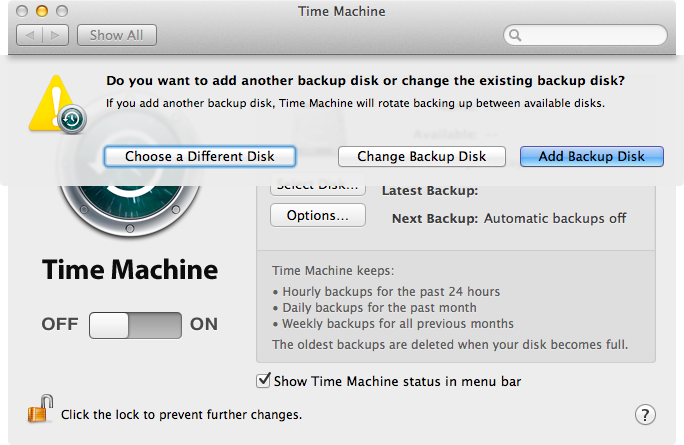
Task: Click 'The oldest backups are deleted' sentence
Action: (x=450, y=345)
